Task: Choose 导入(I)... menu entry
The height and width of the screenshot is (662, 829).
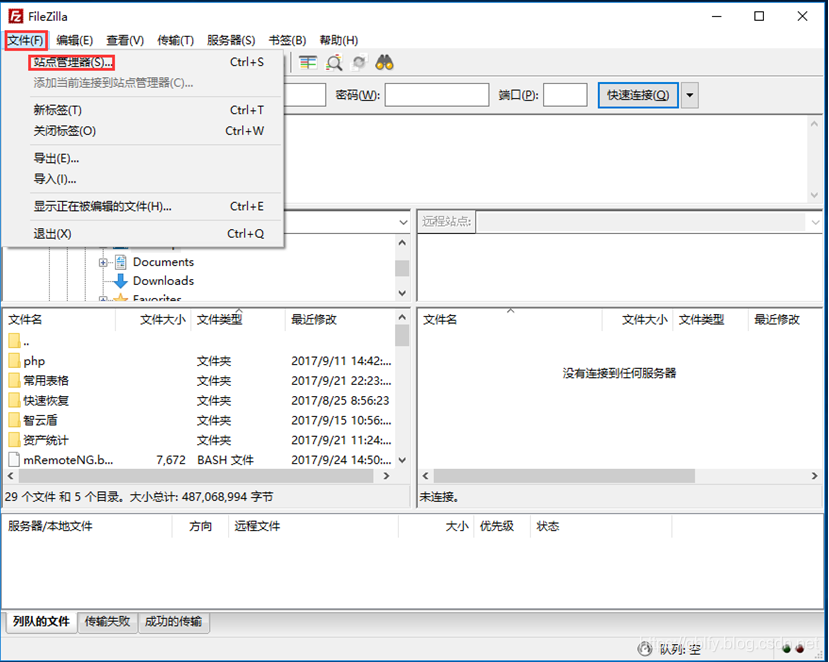Action: [144, 179]
